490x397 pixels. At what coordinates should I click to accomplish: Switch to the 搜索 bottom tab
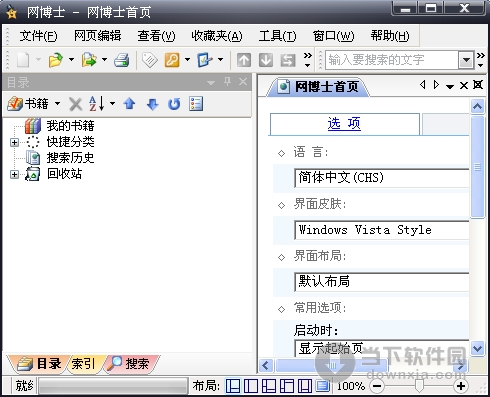[x=131, y=364]
